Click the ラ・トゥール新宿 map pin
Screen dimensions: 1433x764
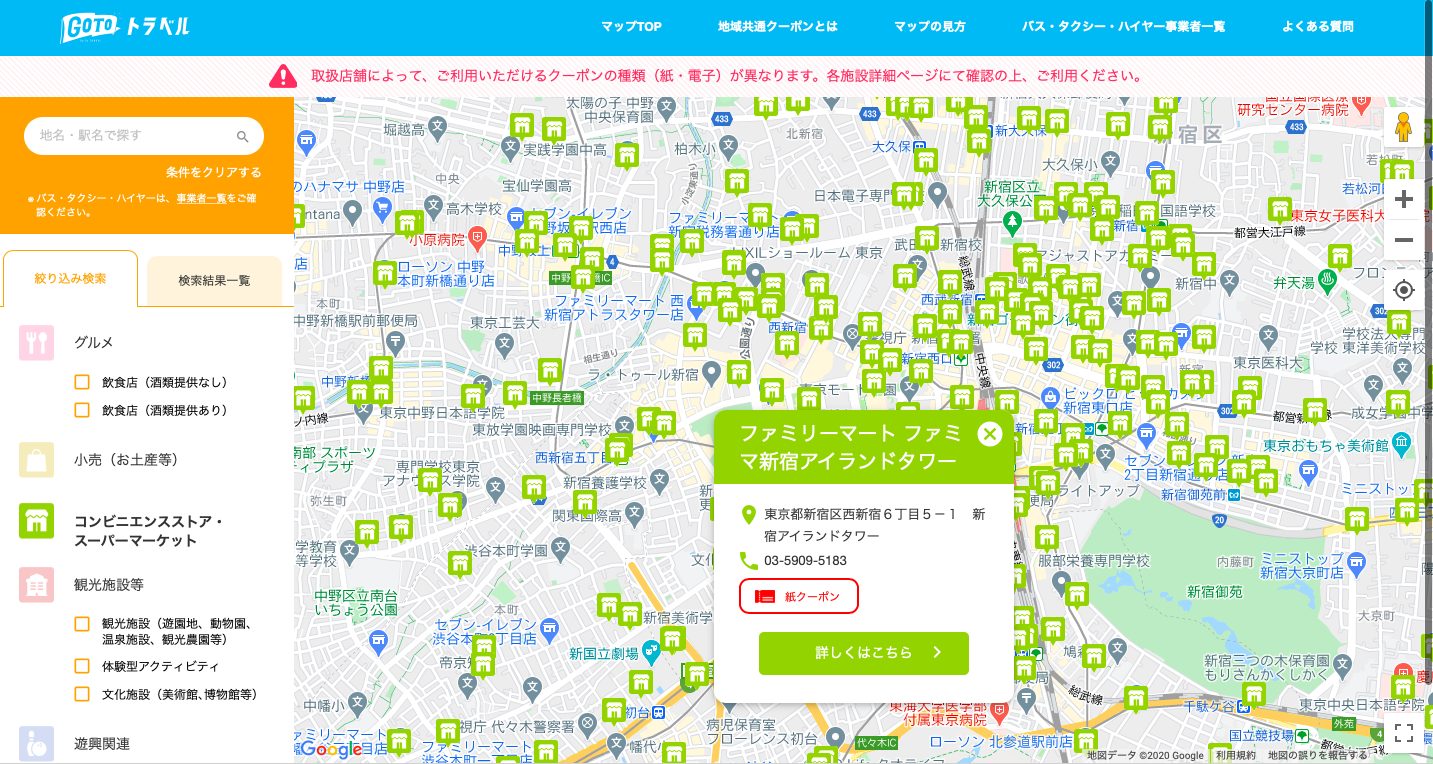click(711, 374)
